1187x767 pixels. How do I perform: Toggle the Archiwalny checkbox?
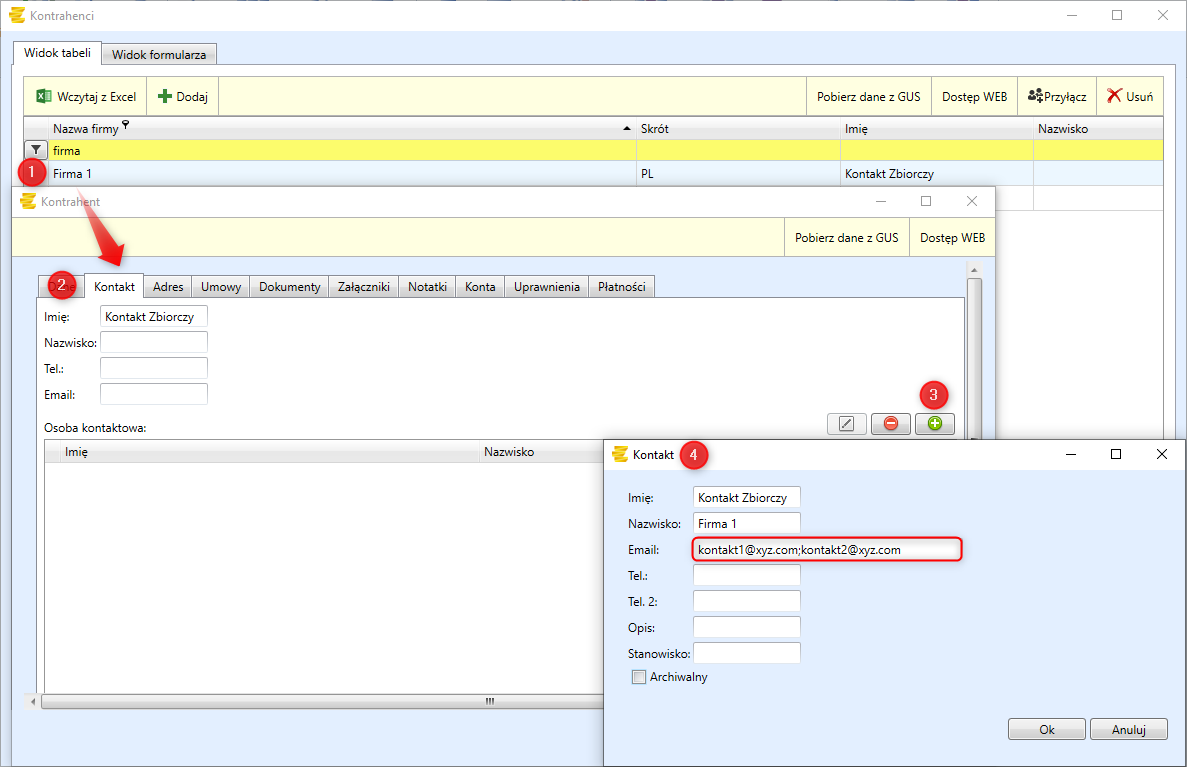[x=639, y=677]
